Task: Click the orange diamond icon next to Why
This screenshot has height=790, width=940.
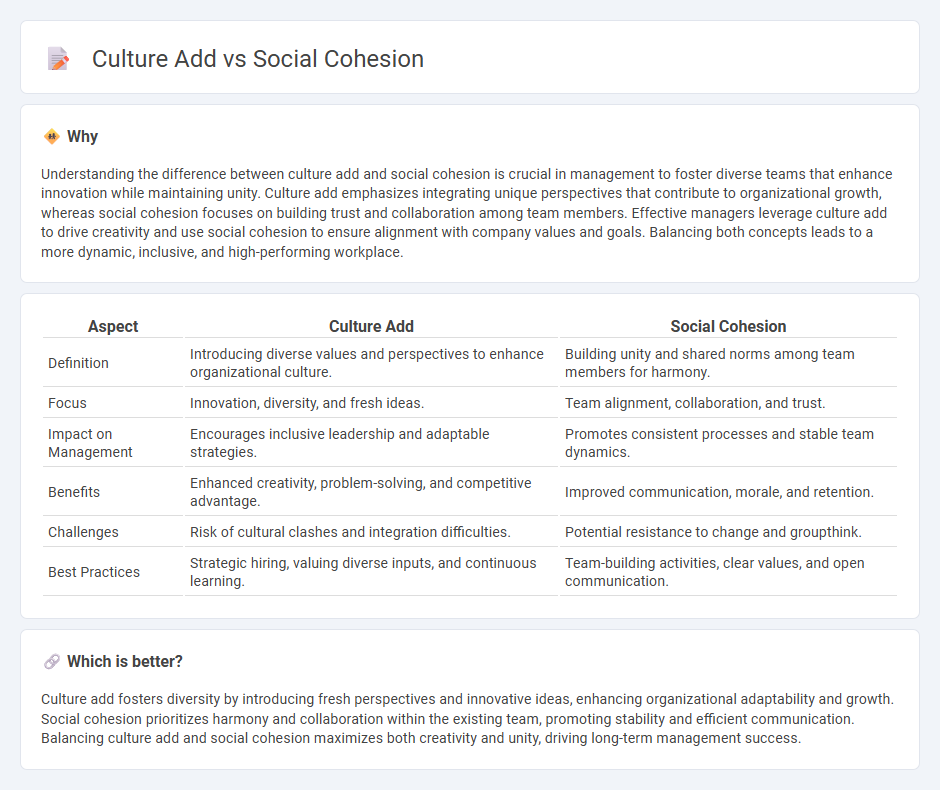Action: click(x=52, y=137)
